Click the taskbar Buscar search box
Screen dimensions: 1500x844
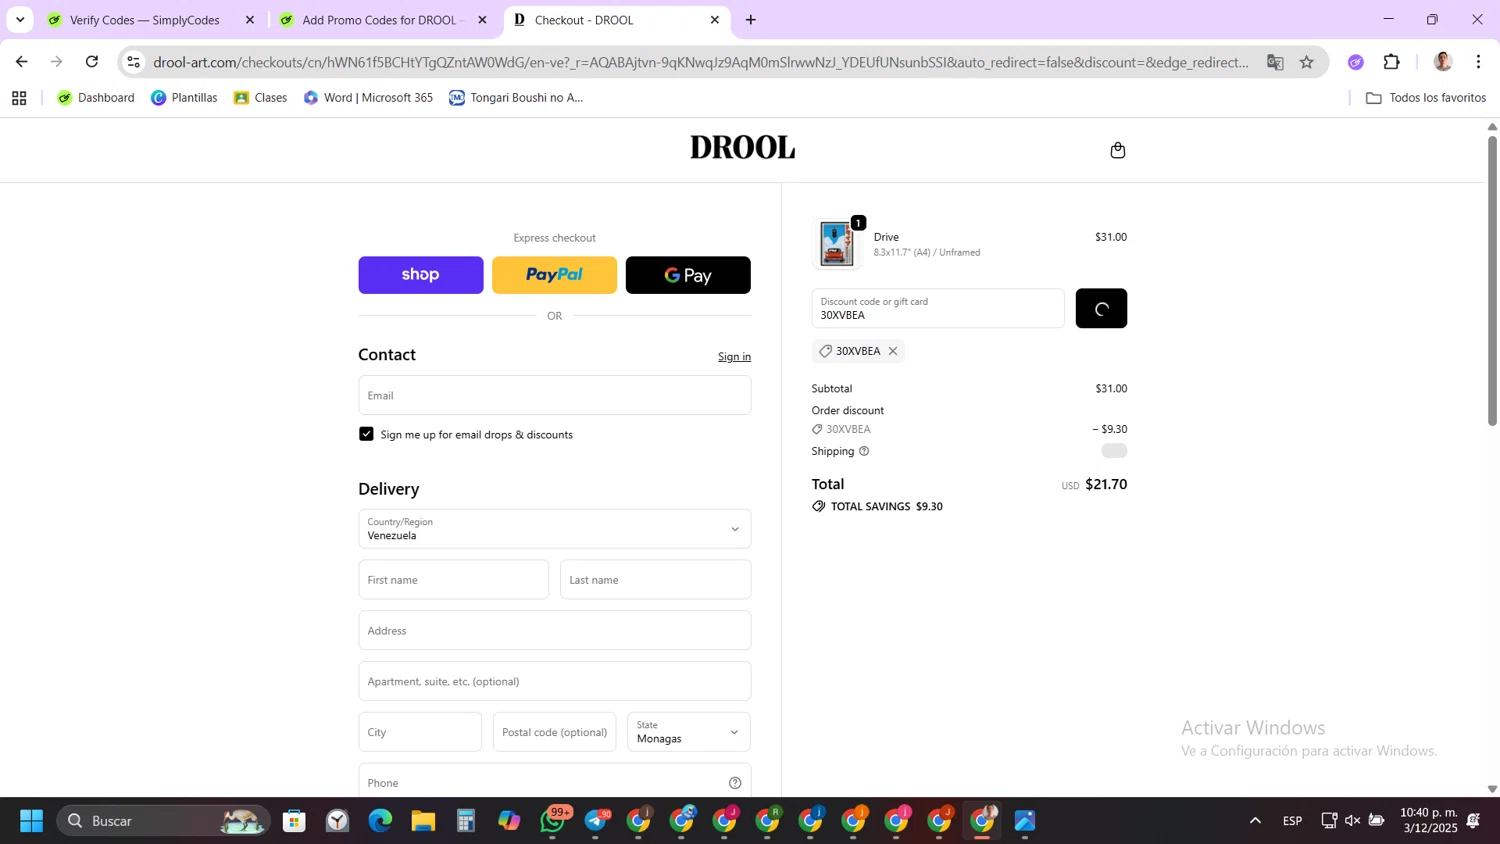coord(164,821)
